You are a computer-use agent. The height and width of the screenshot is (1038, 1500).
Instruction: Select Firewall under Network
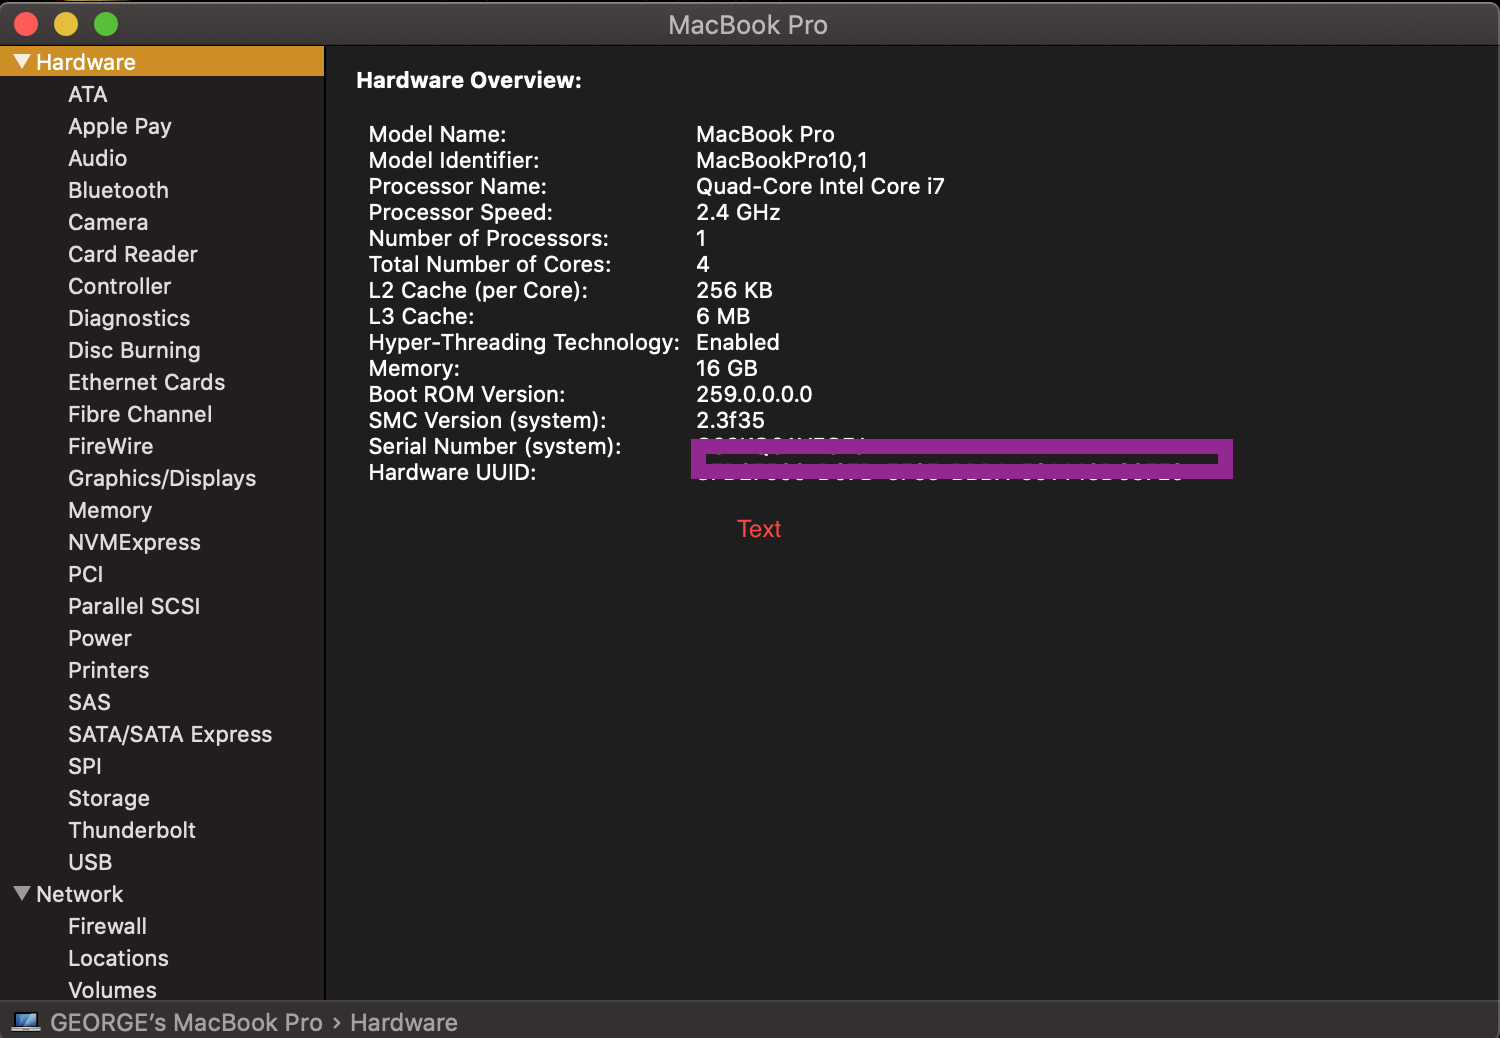pos(108,926)
